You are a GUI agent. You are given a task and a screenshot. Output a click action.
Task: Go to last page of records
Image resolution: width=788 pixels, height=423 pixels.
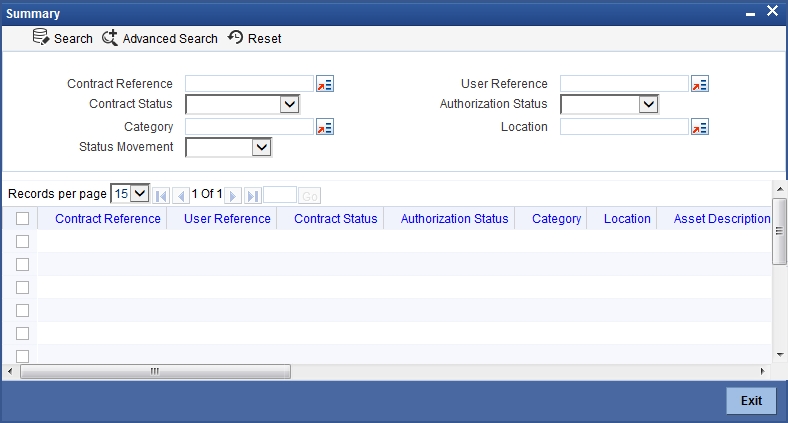253,195
